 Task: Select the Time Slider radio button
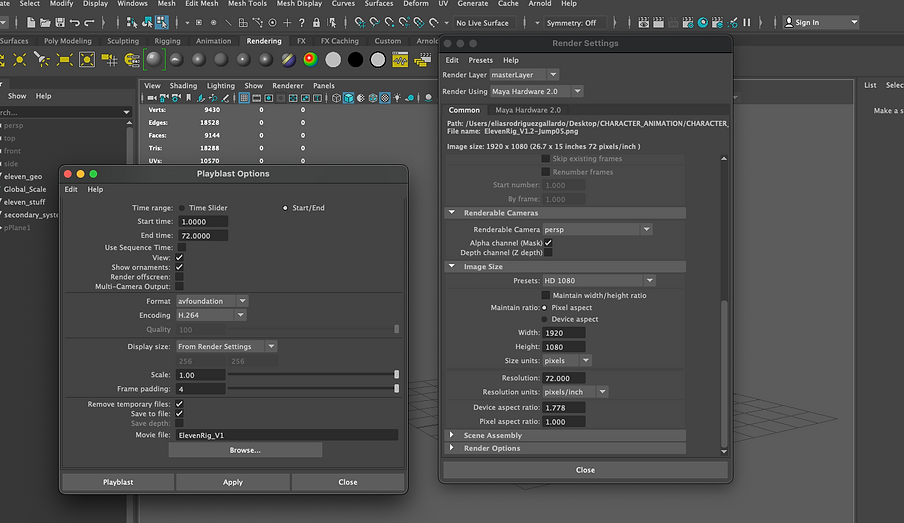[x=182, y=208]
